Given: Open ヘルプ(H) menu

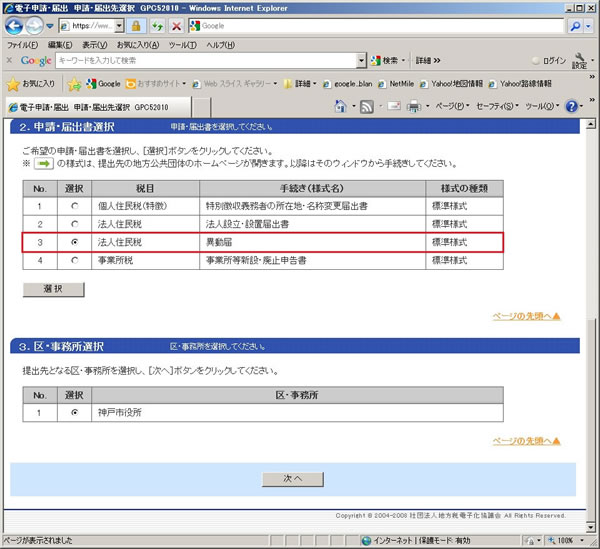Looking at the screenshot, I should 220,45.
